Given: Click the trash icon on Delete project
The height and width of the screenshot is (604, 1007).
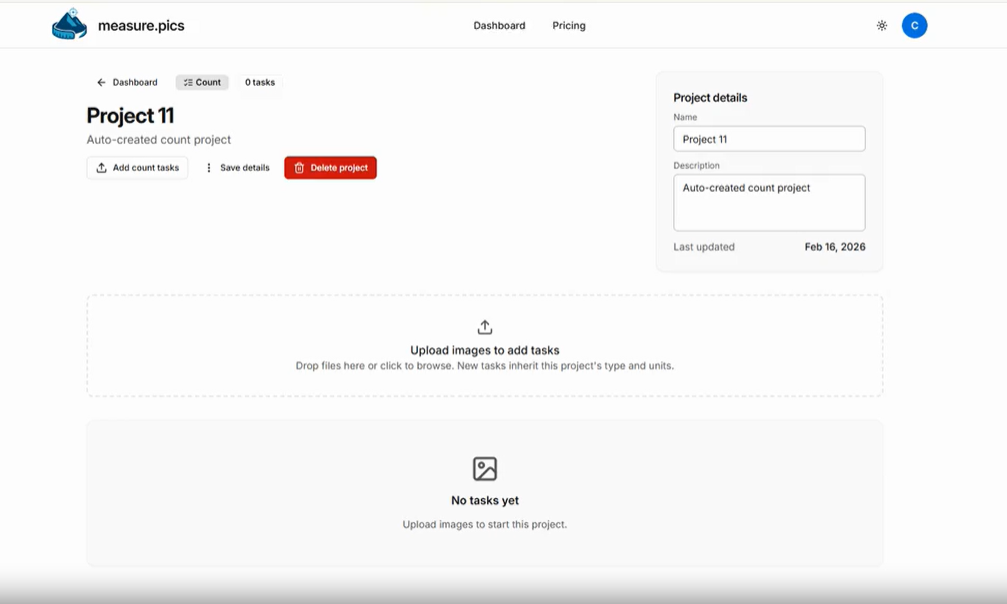Looking at the screenshot, I should (299, 168).
